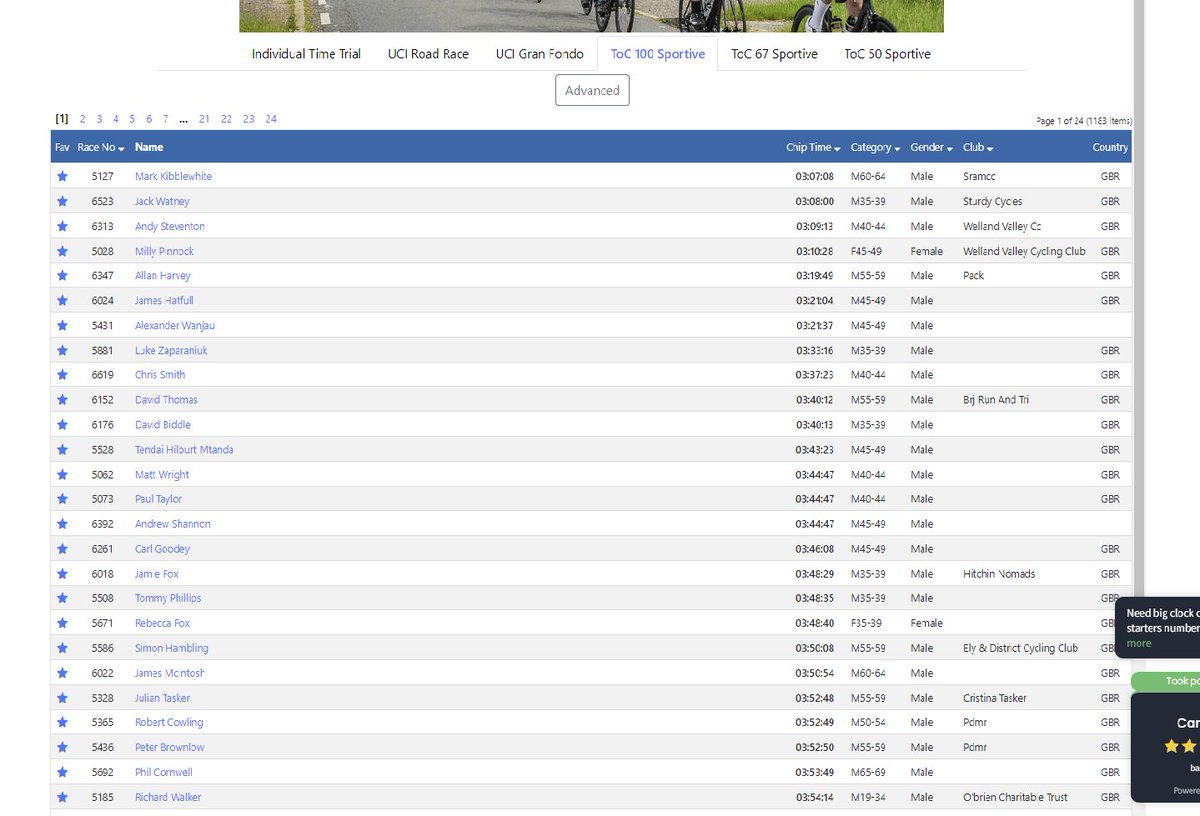Click the star next to Paul Taylor

tap(62, 498)
